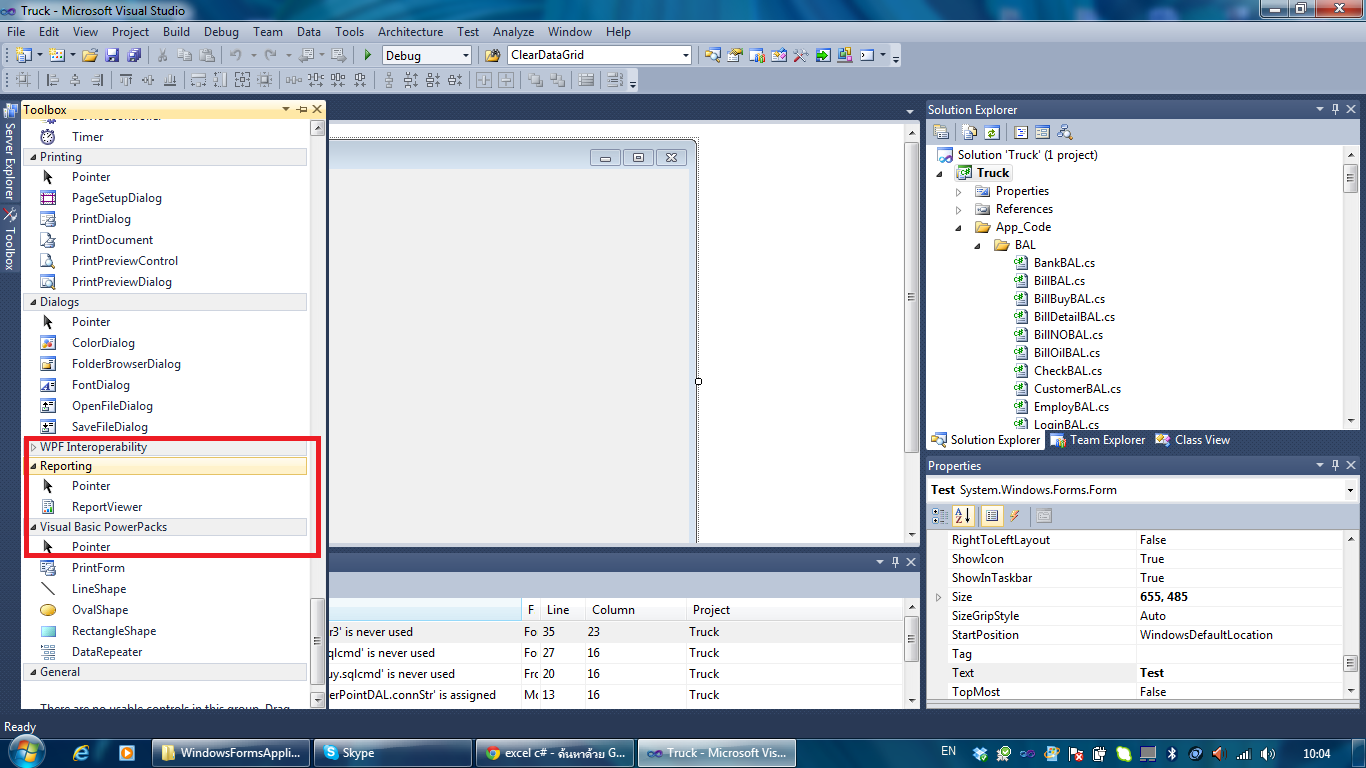The height and width of the screenshot is (768, 1366).
Task: Toggle auto-hide pin on Solution Explorer
Action: (1334, 110)
